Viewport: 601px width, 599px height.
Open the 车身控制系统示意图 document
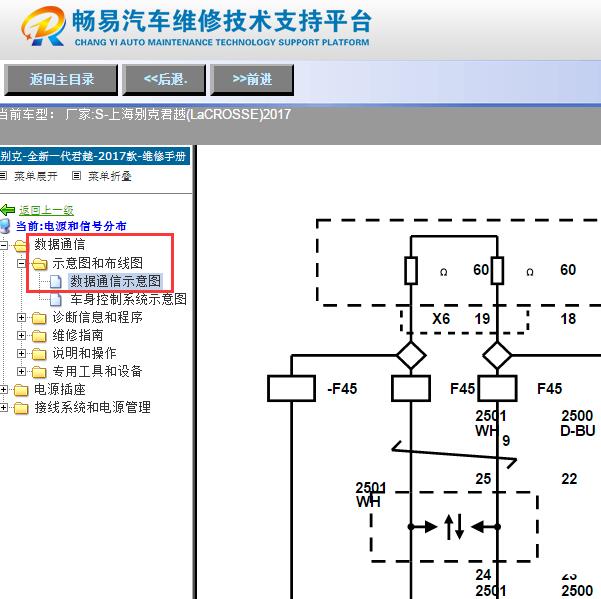pos(128,299)
